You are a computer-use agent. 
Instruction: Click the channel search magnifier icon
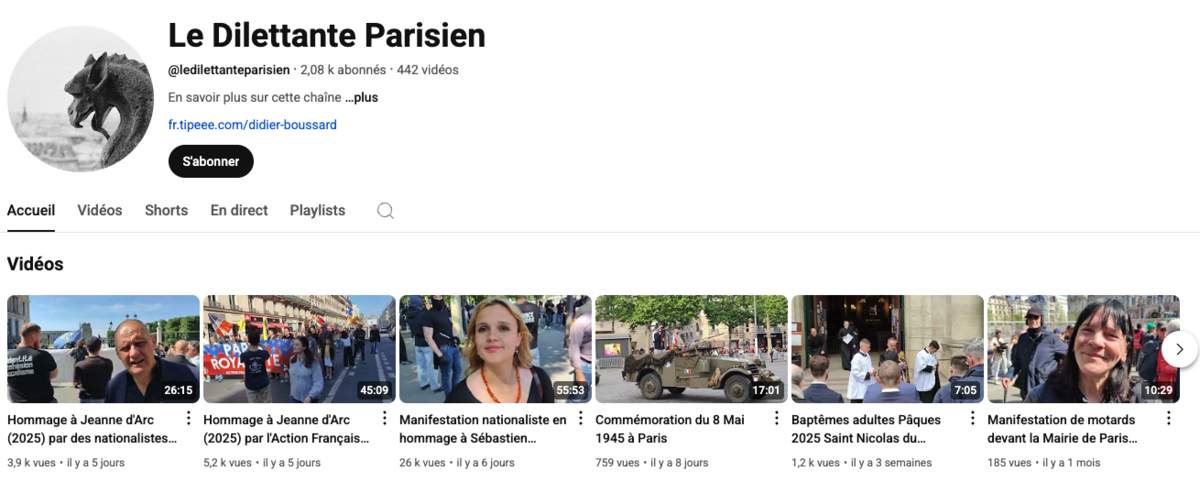(x=385, y=210)
